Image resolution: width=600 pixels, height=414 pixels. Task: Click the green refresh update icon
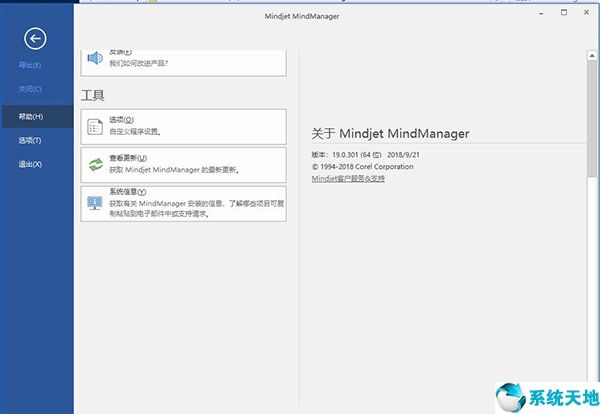pos(95,165)
